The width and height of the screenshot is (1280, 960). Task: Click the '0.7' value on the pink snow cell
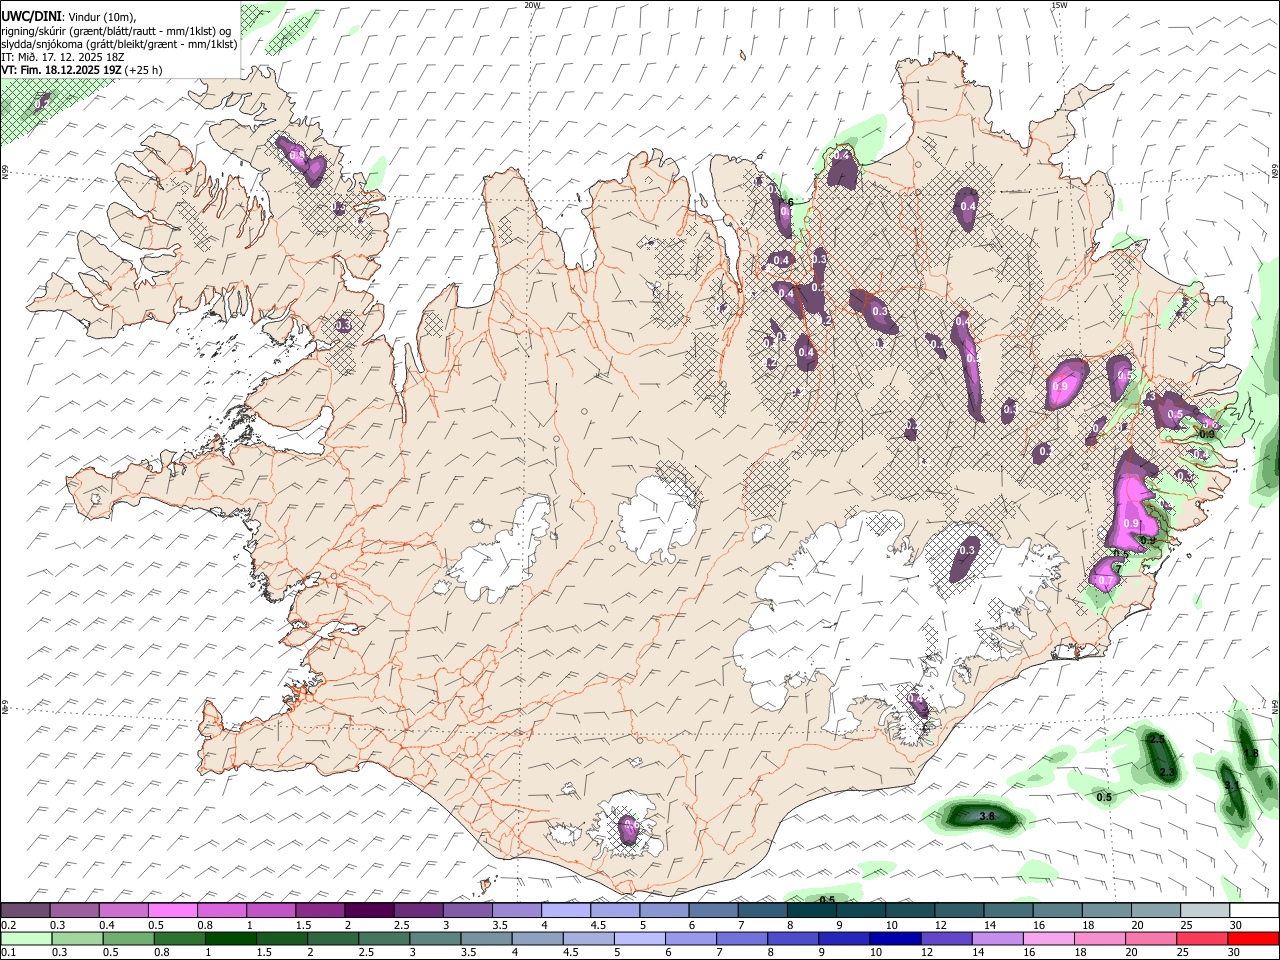[1106, 581]
